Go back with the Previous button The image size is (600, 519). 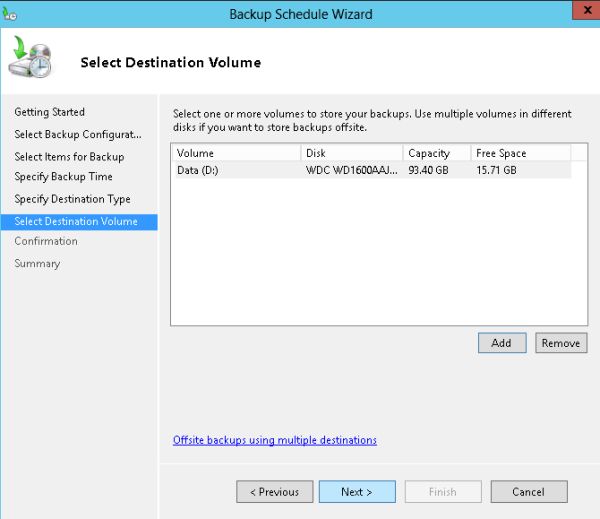coord(275,492)
